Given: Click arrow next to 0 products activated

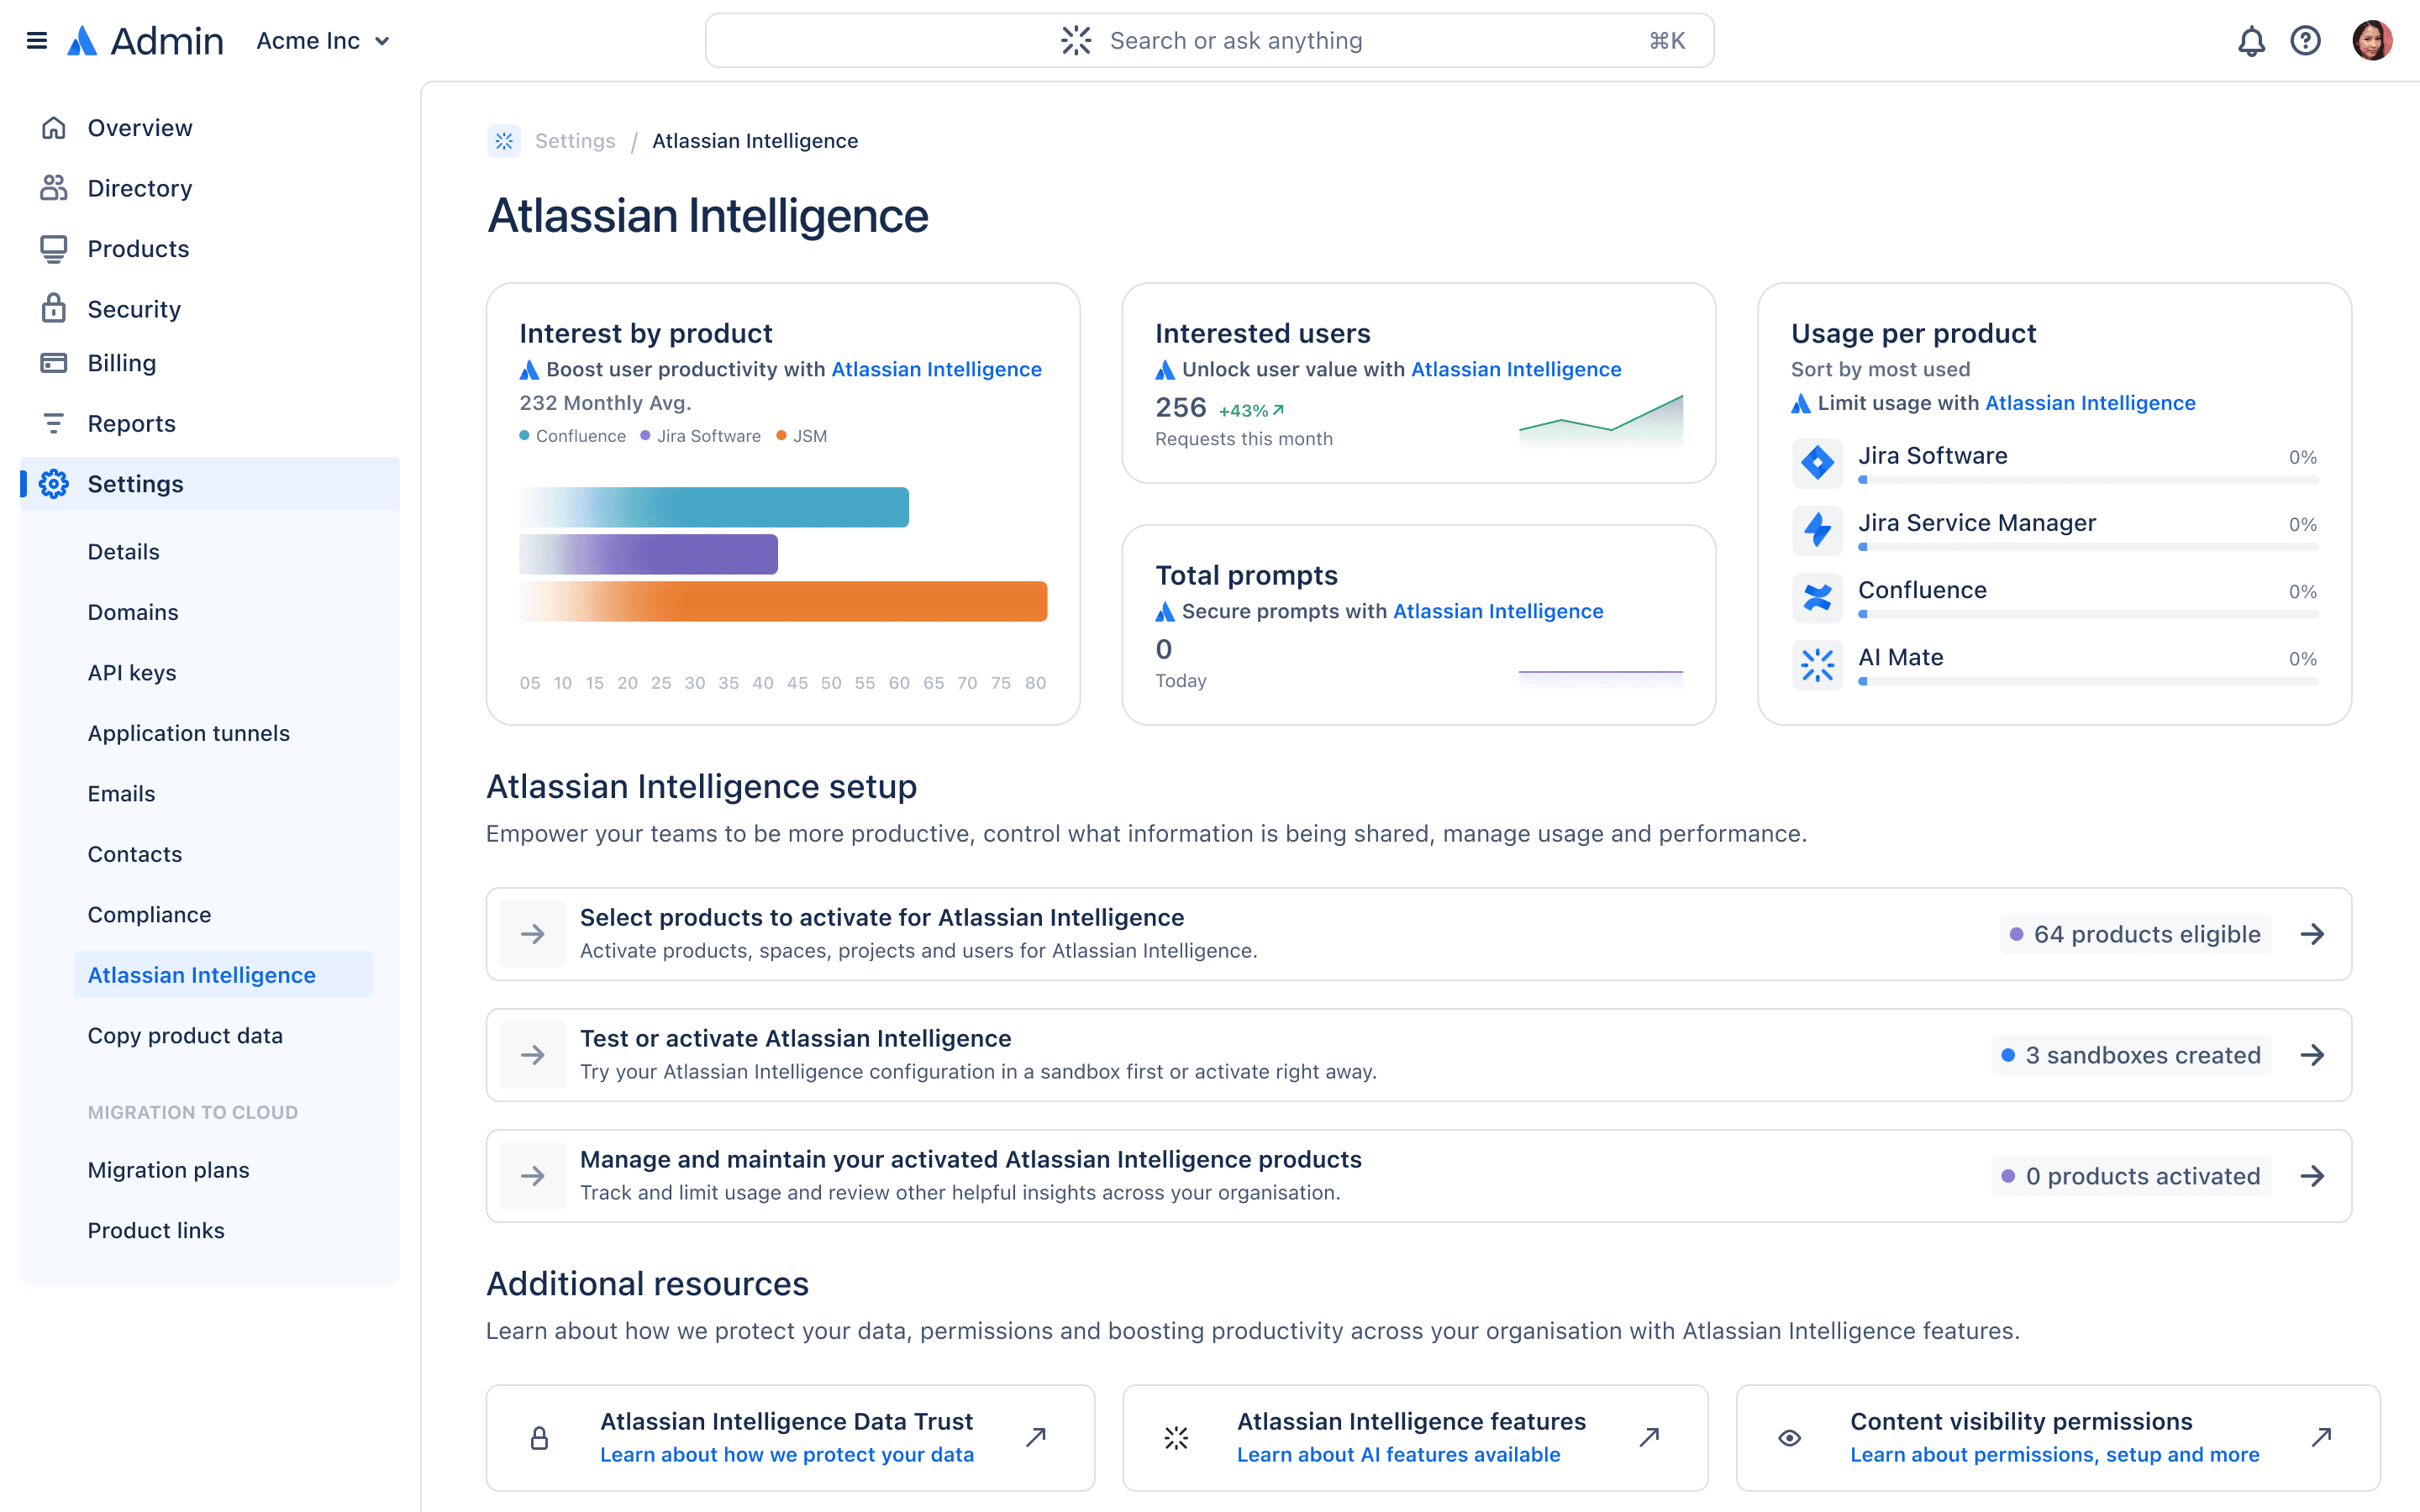Looking at the screenshot, I should [2312, 1176].
